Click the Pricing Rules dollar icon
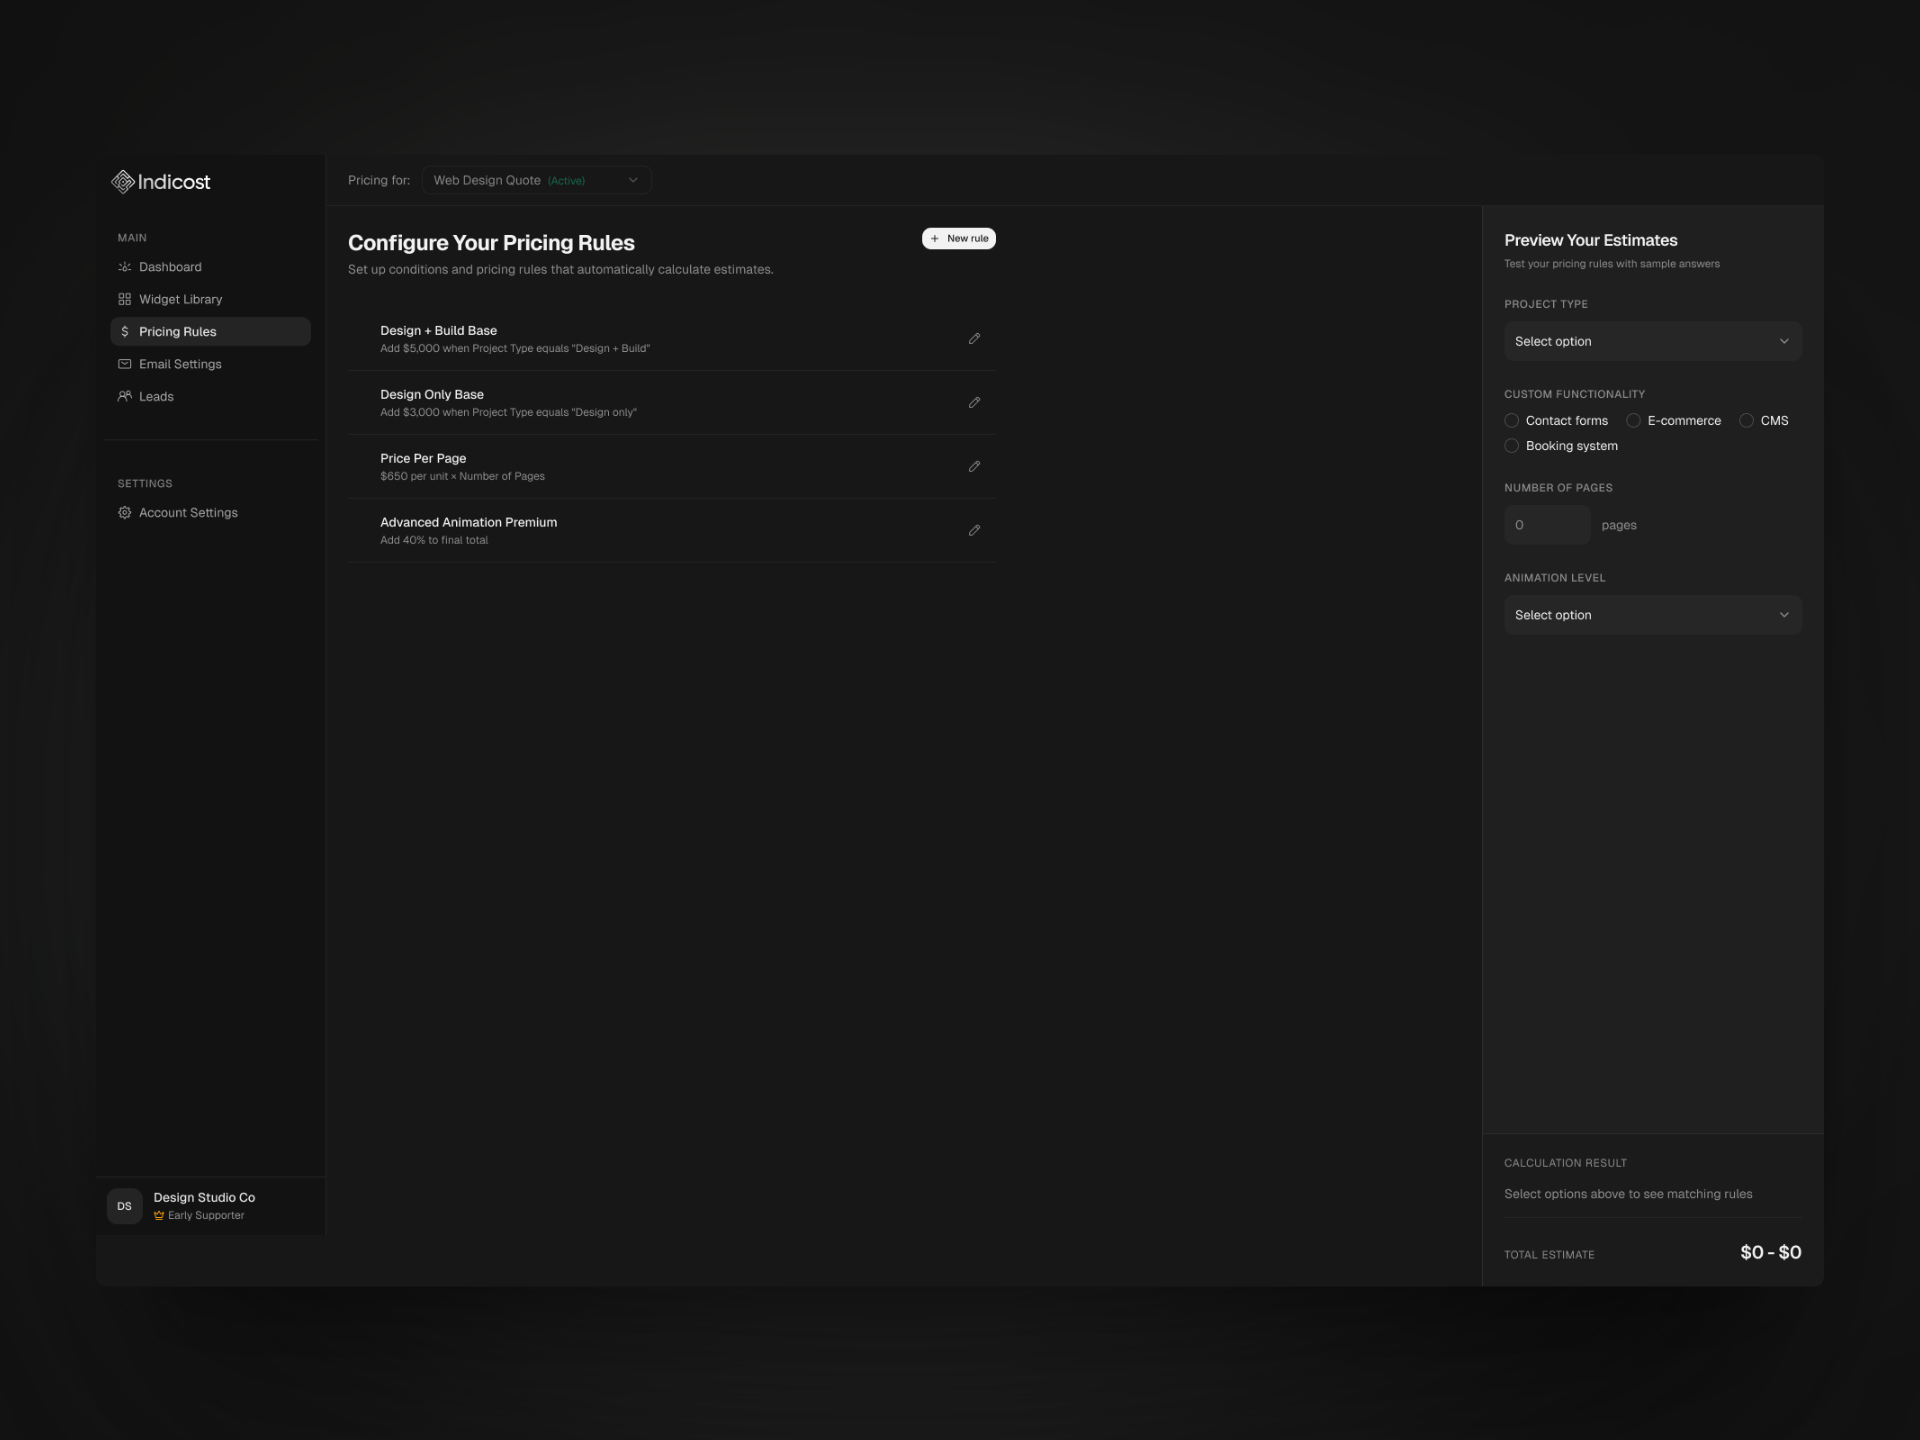The image size is (1920, 1440). tap(124, 331)
